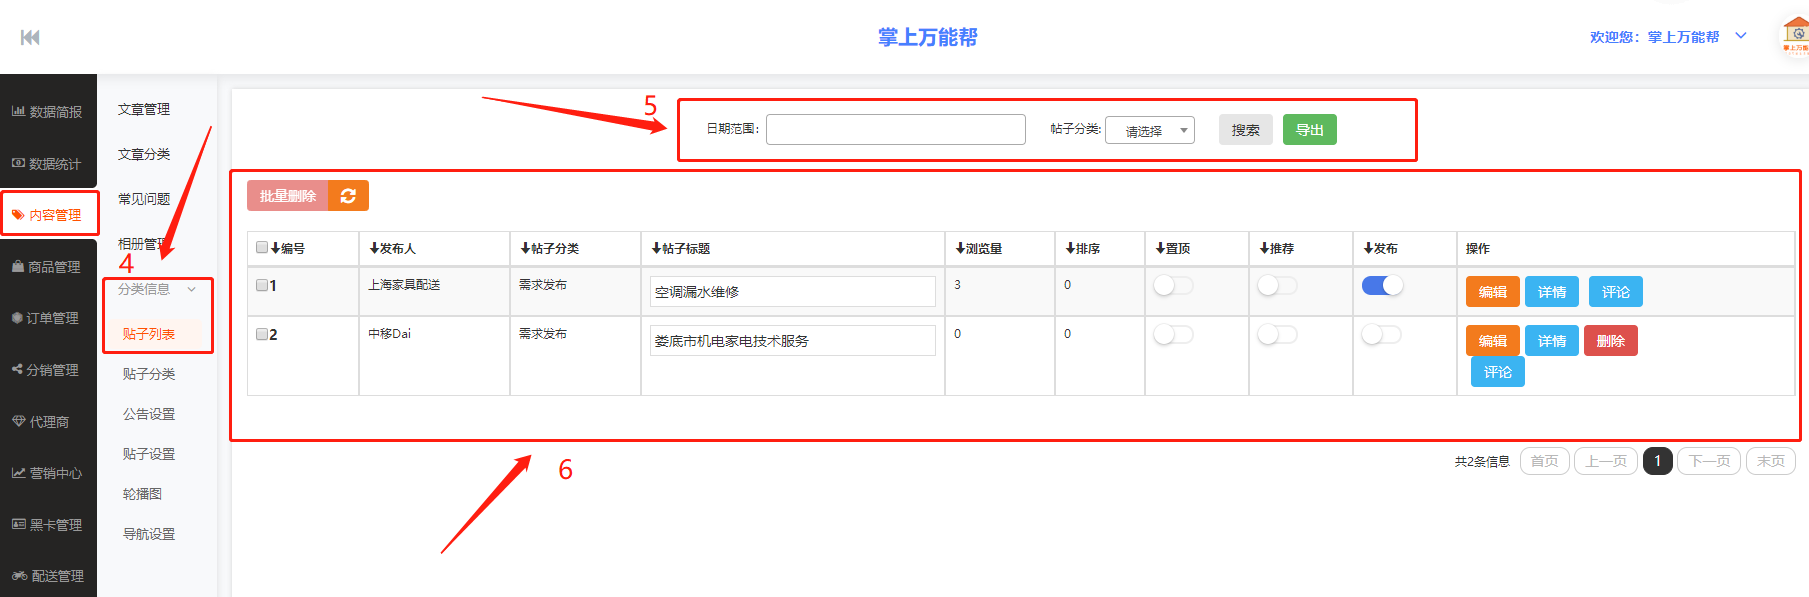
Task: Open 文章管理 menu item
Action: (144, 109)
